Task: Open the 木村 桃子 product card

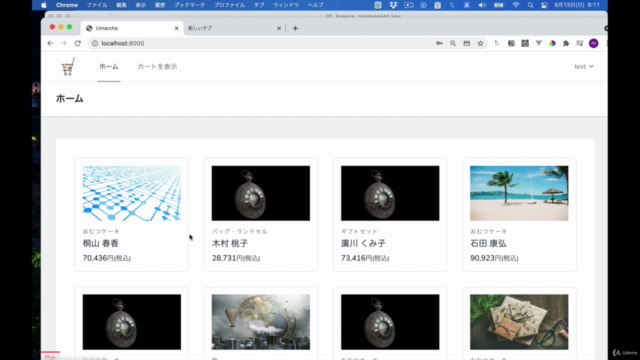Action: click(261, 215)
